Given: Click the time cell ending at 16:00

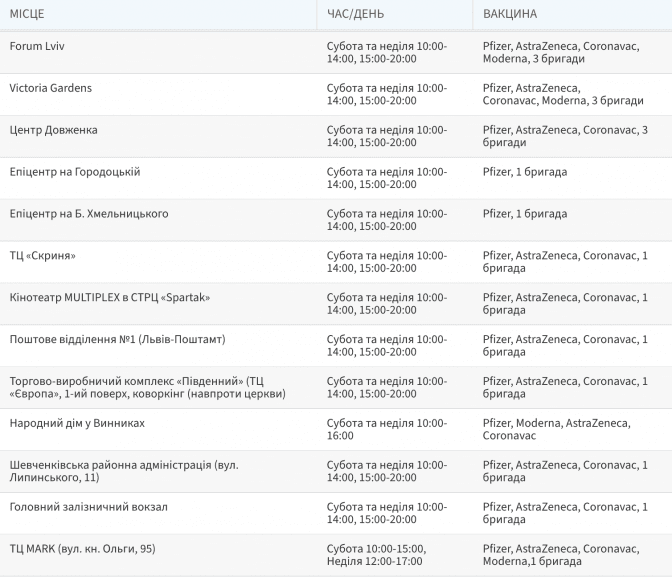Looking at the screenshot, I should pos(386,430).
